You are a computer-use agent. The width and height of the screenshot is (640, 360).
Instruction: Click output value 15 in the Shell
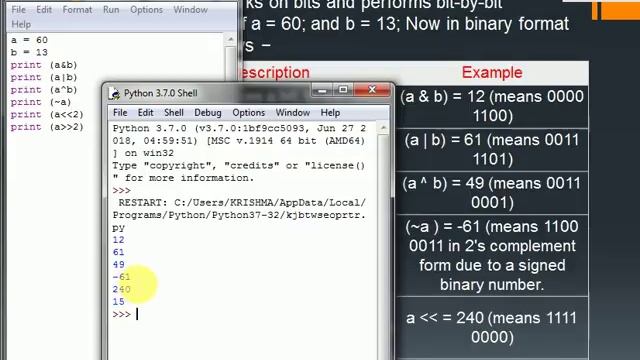[x=118, y=302]
